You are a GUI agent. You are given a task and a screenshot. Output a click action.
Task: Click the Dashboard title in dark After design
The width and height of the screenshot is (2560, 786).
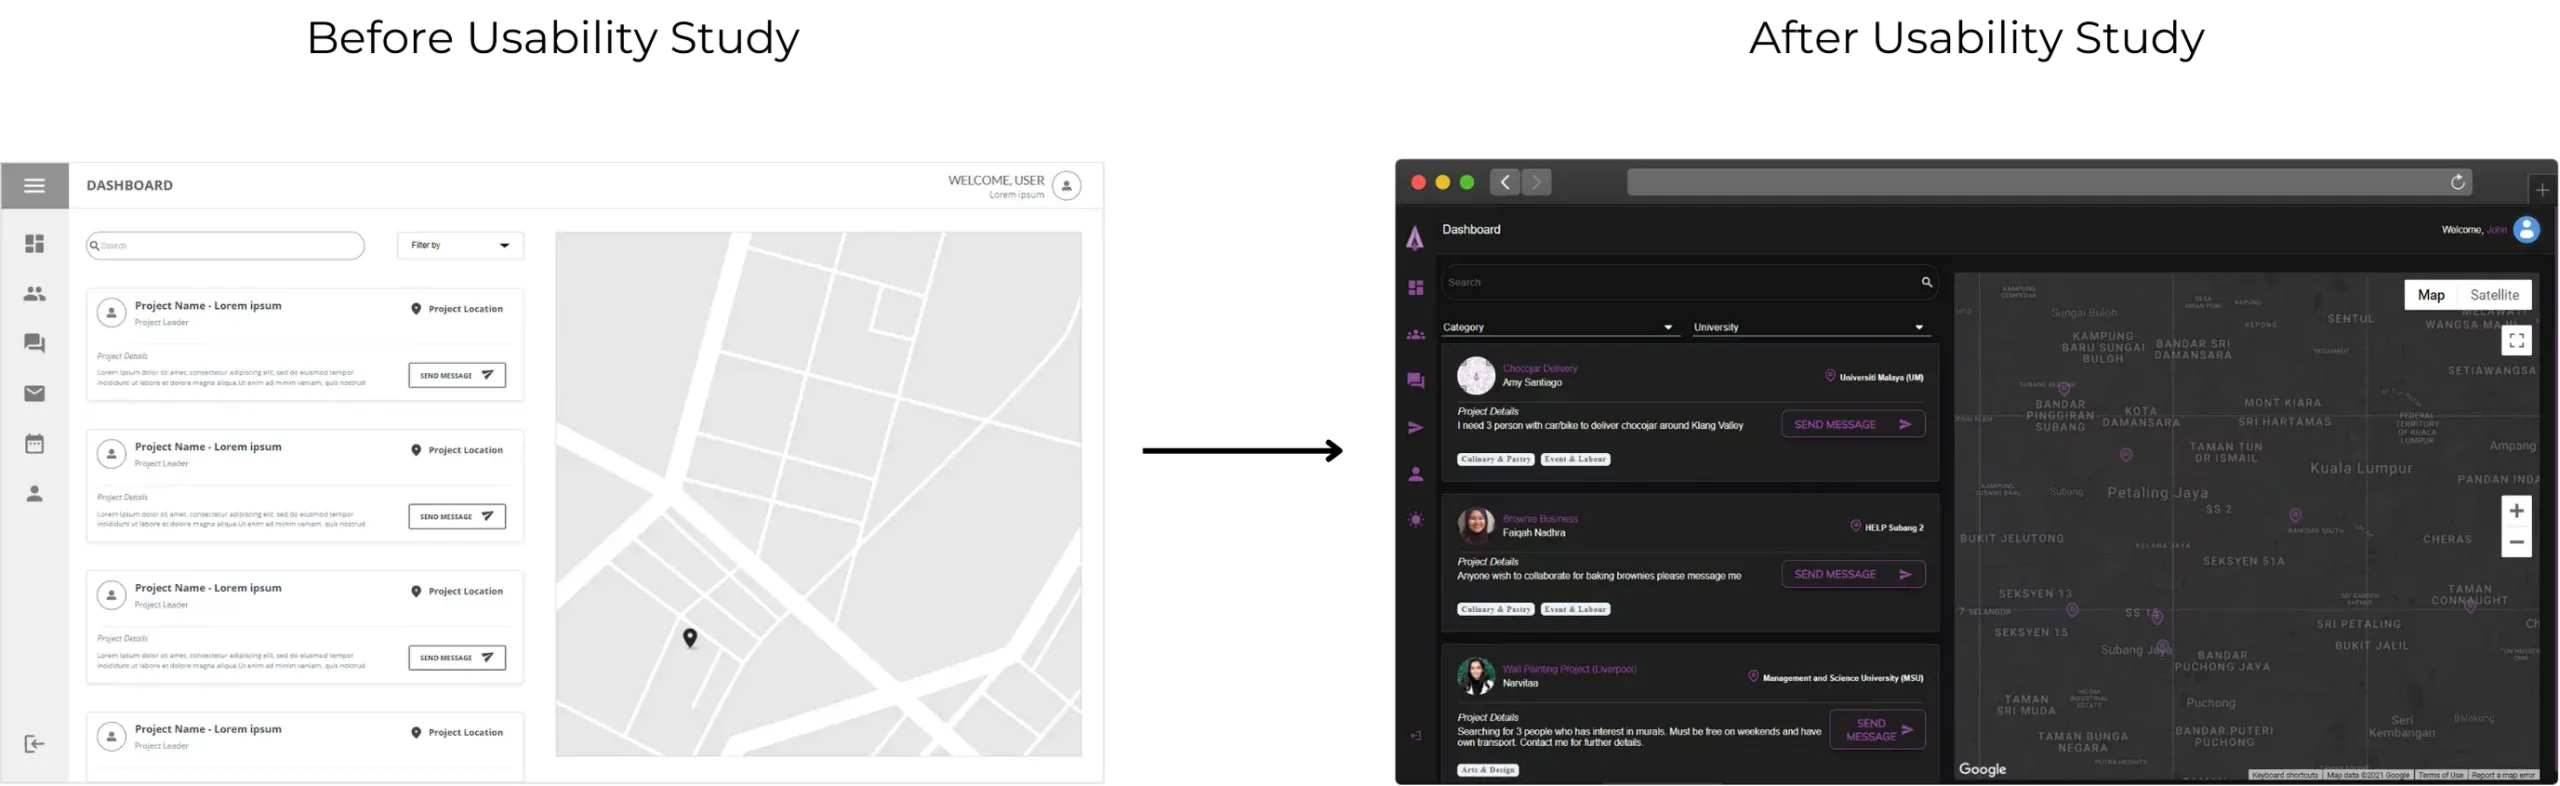(x=1470, y=229)
